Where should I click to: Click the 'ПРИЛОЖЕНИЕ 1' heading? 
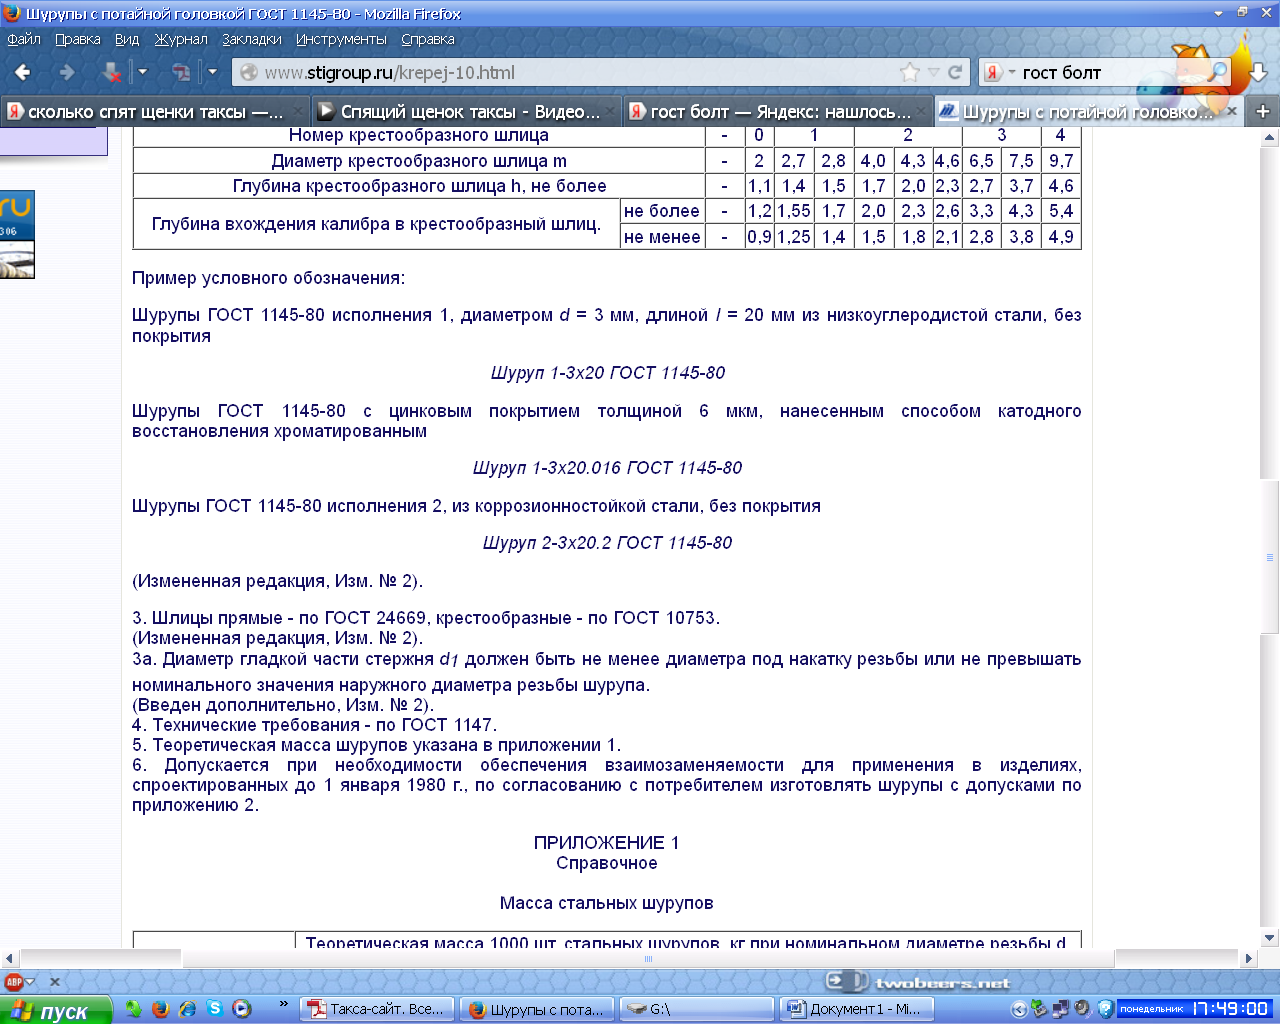[x=606, y=843]
